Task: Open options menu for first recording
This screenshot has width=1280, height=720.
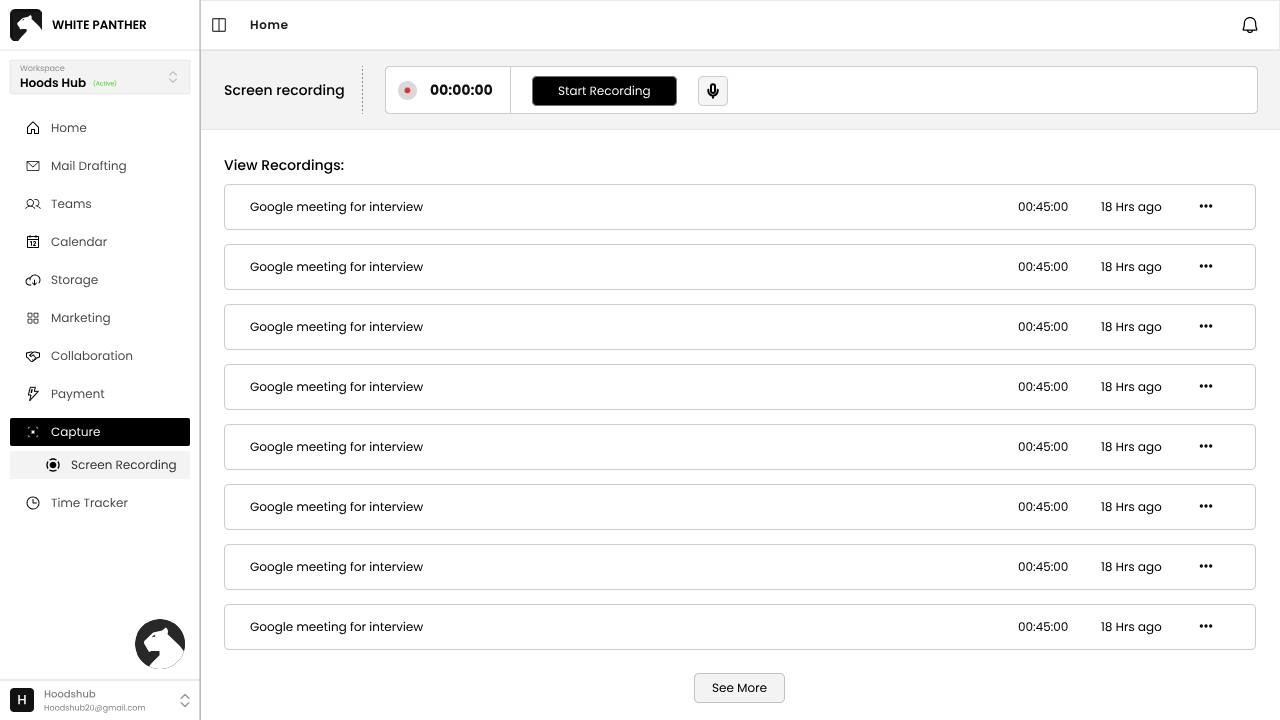Action: point(1205,207)
